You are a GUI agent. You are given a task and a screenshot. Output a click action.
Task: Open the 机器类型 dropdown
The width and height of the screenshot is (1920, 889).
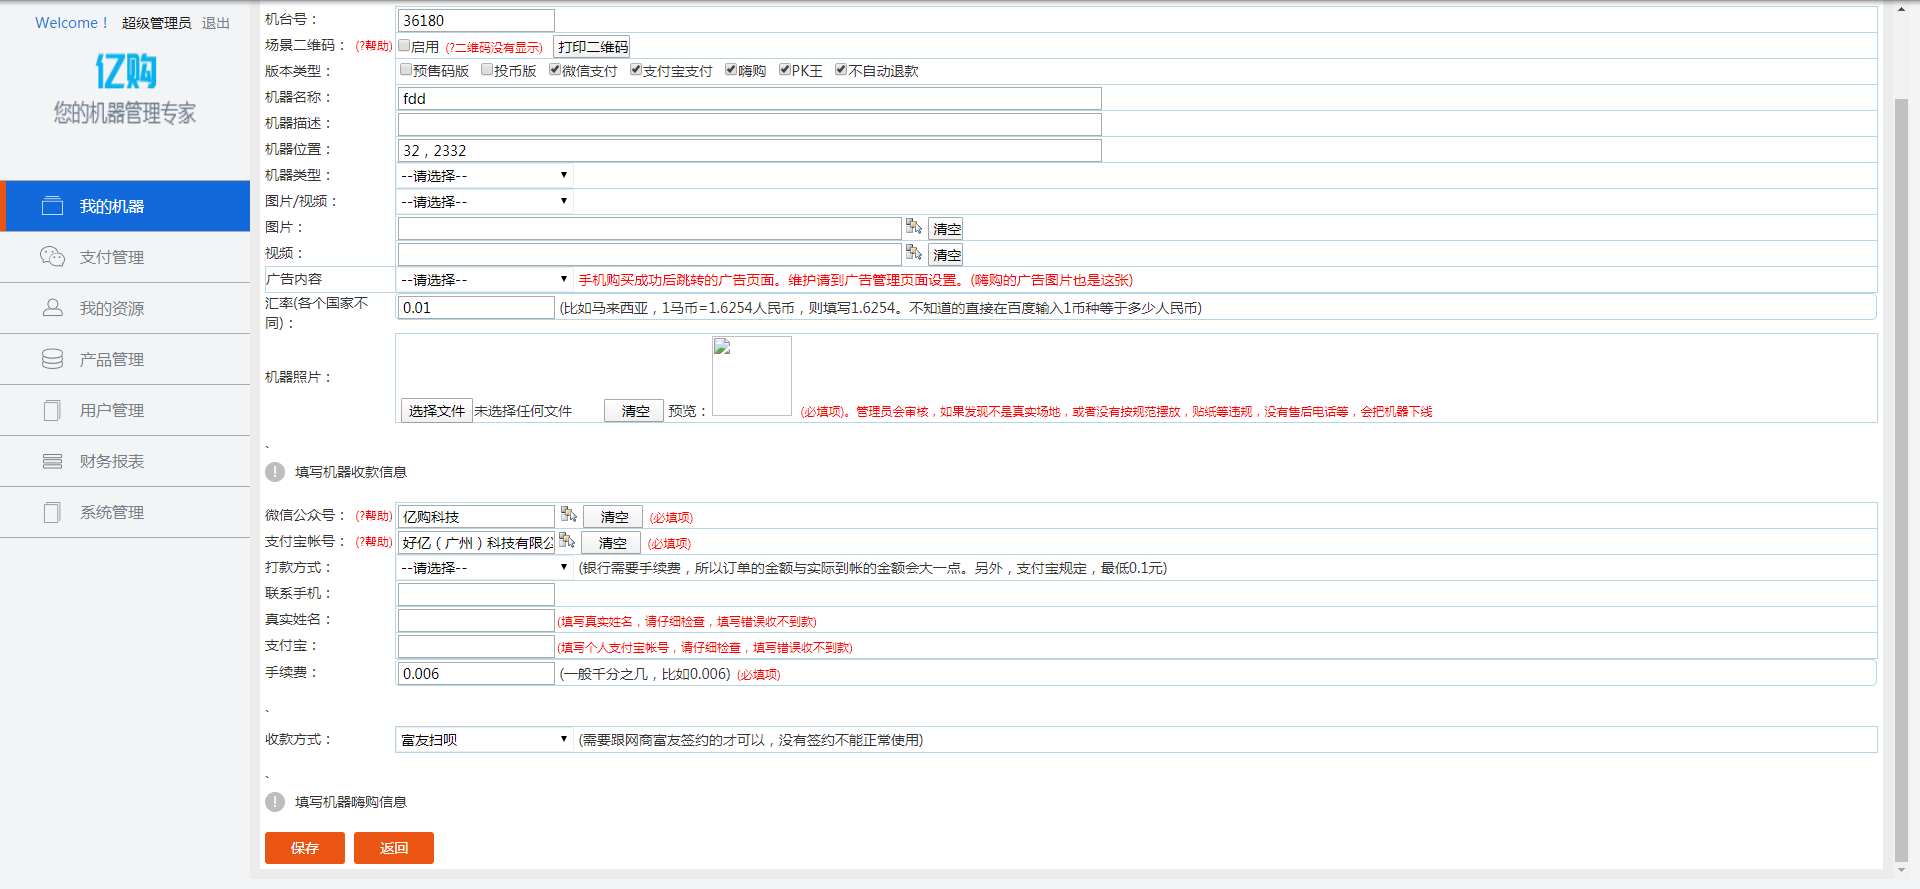point(484,176)
